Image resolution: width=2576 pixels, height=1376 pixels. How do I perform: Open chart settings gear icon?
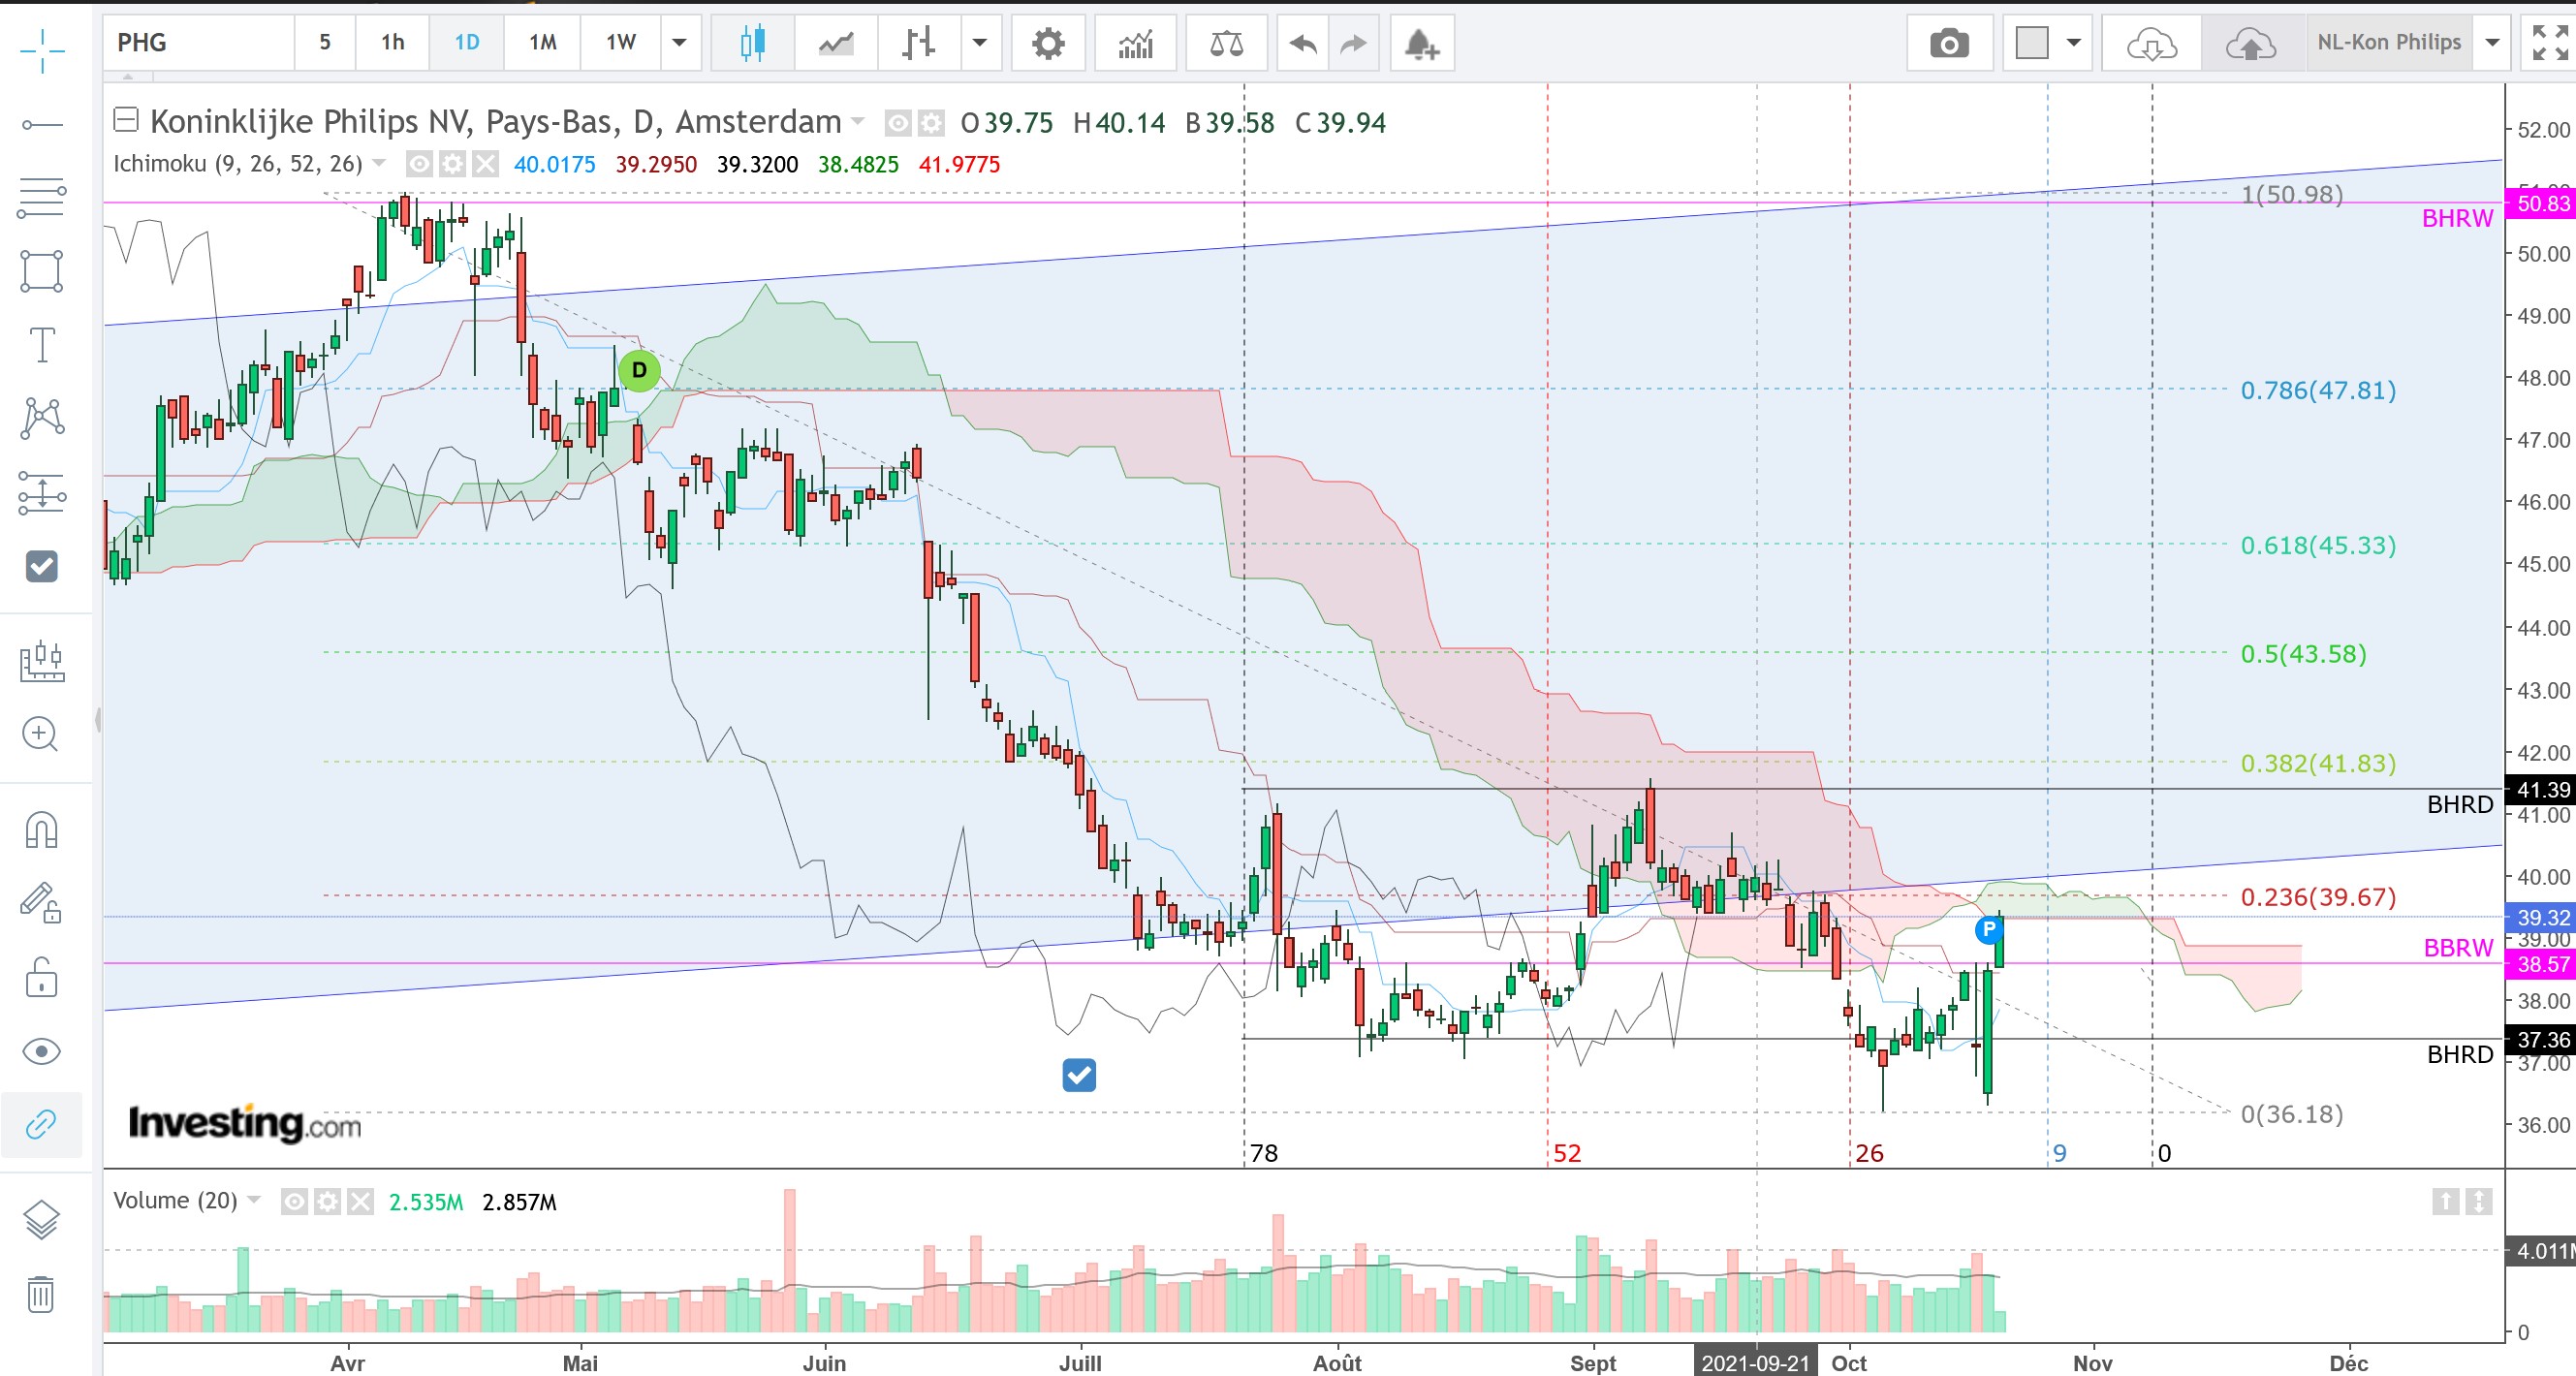tap(1047, 43)
